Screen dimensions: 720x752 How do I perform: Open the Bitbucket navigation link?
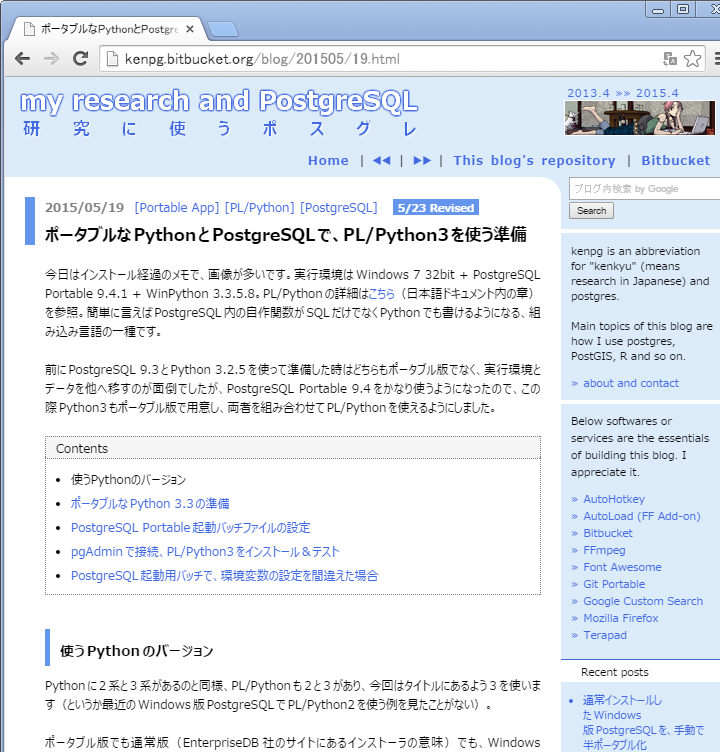click(675, 161)
